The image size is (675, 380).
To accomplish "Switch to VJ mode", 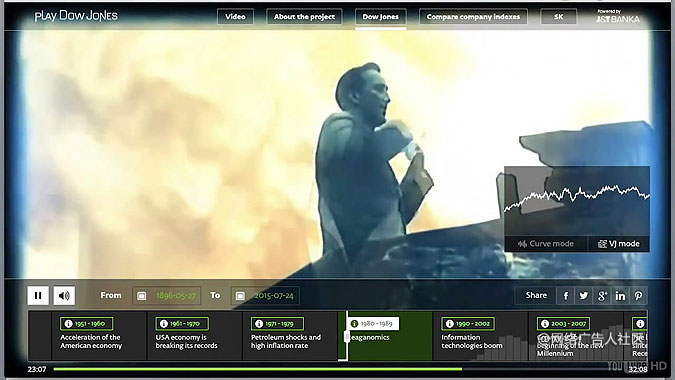I will (619, 244).
